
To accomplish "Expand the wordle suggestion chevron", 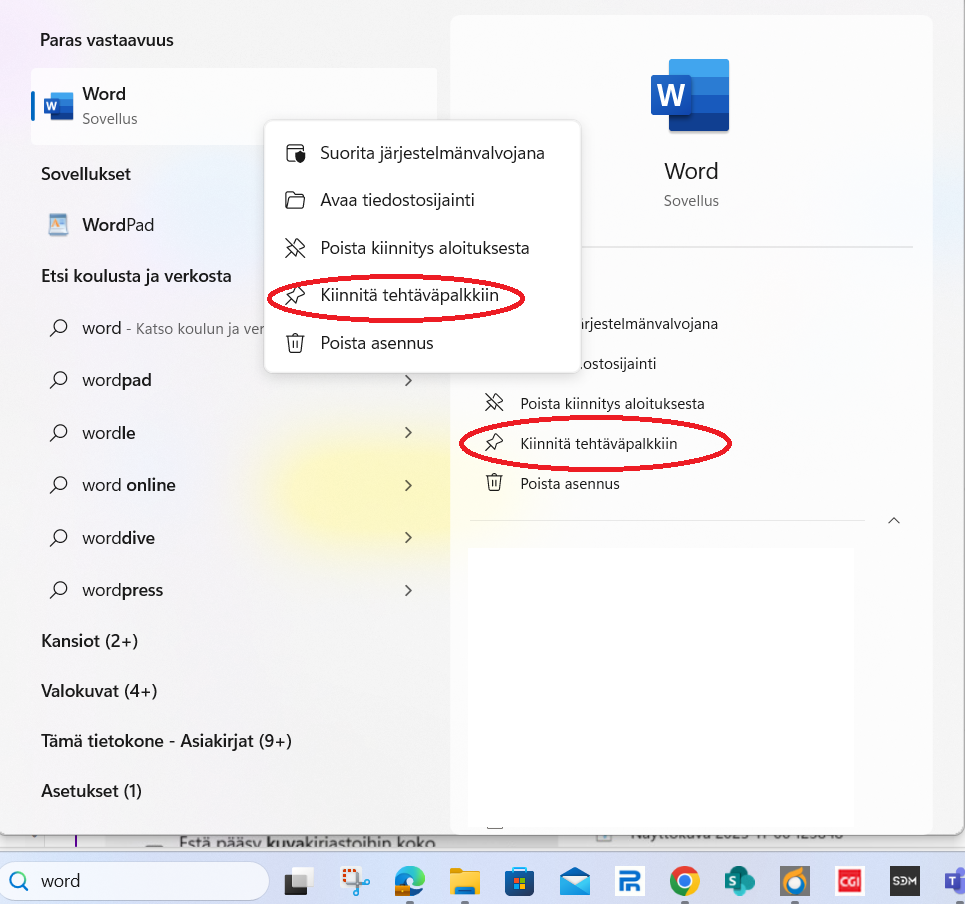I will [x=408, y=433].
